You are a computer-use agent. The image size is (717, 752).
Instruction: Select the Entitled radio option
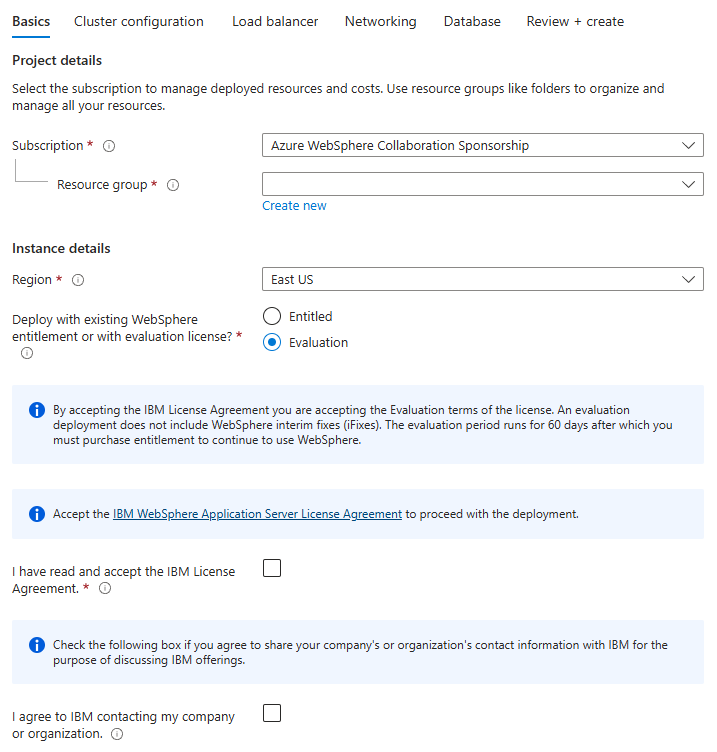click(272, 316)
